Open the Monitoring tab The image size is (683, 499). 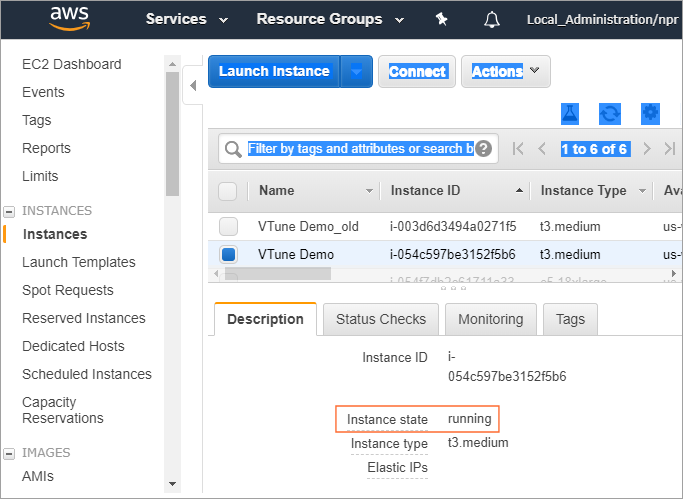[490, 319]
